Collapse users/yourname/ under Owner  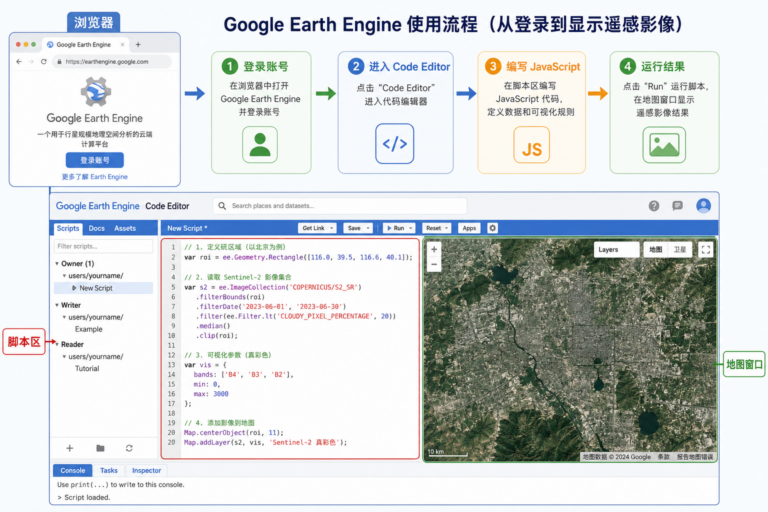click(x=64, y=276)
